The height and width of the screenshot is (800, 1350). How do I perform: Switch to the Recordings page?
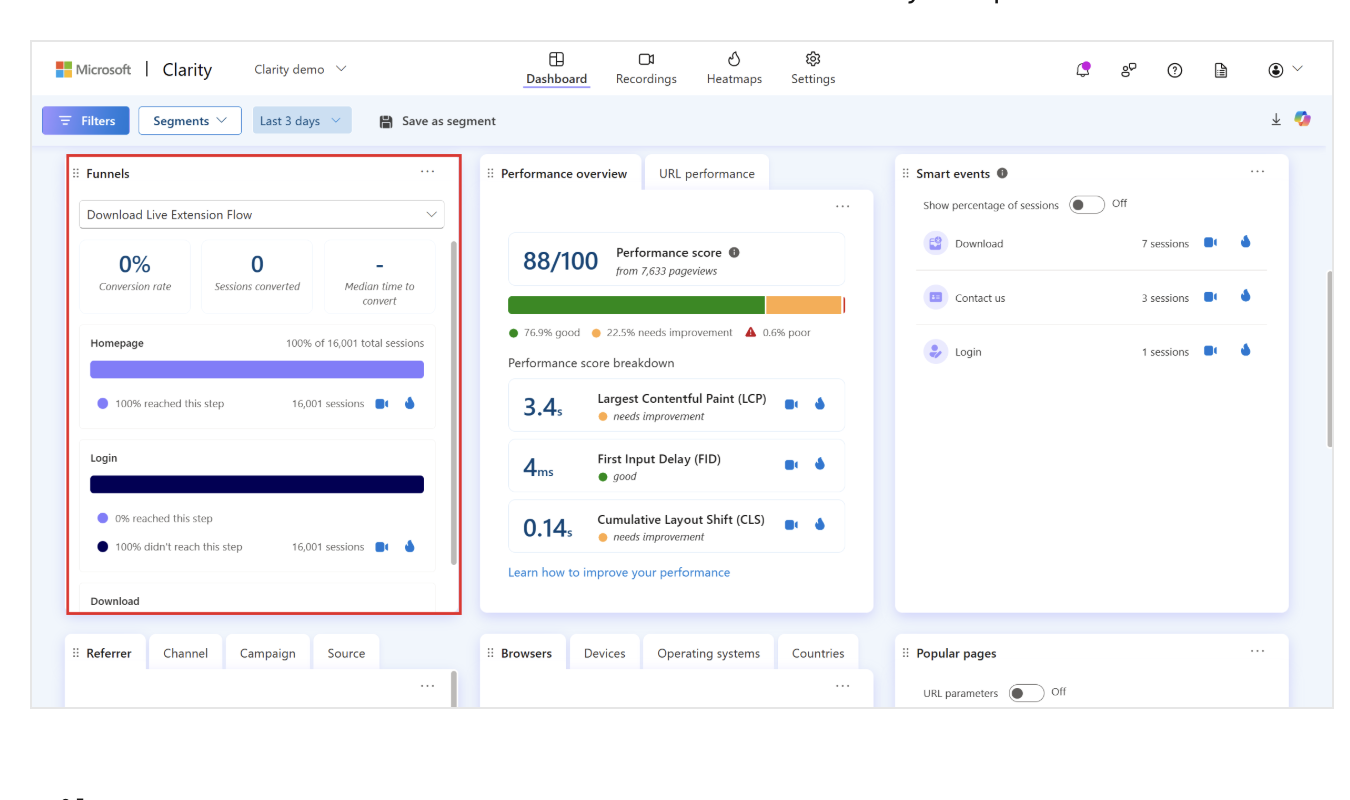(x=646, y=68)
